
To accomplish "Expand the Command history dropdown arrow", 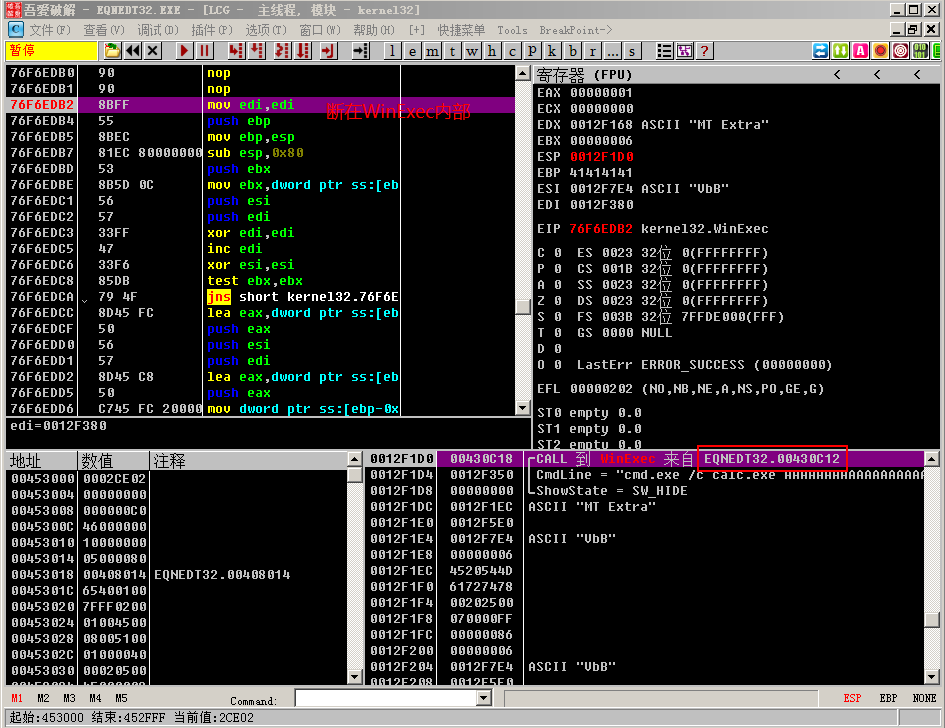I will [483, 698].
